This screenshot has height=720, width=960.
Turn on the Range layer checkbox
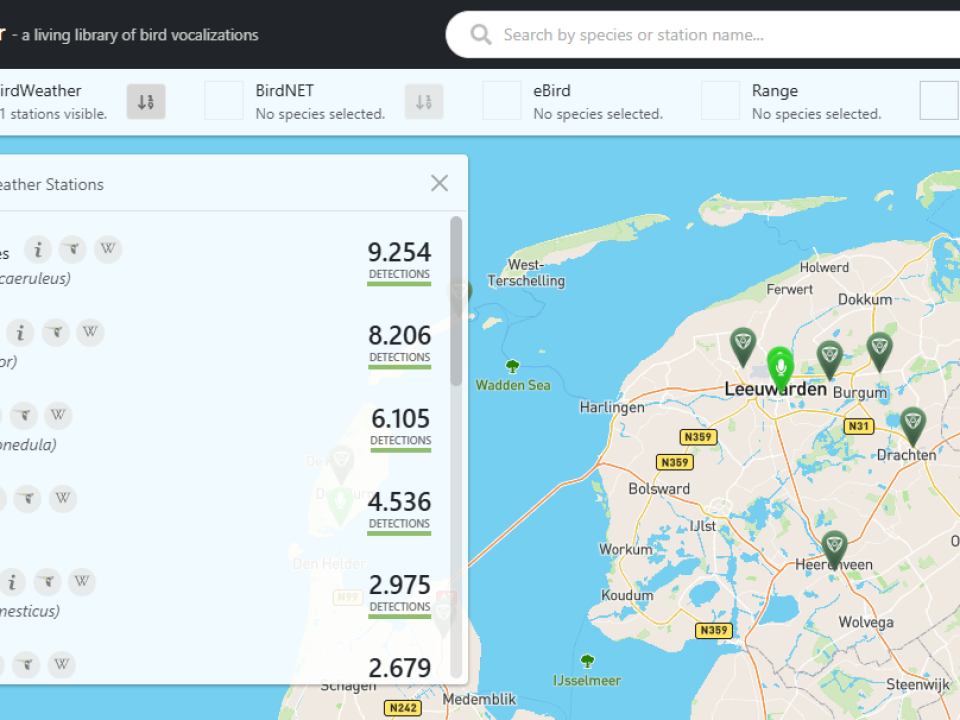coord(720,101)
